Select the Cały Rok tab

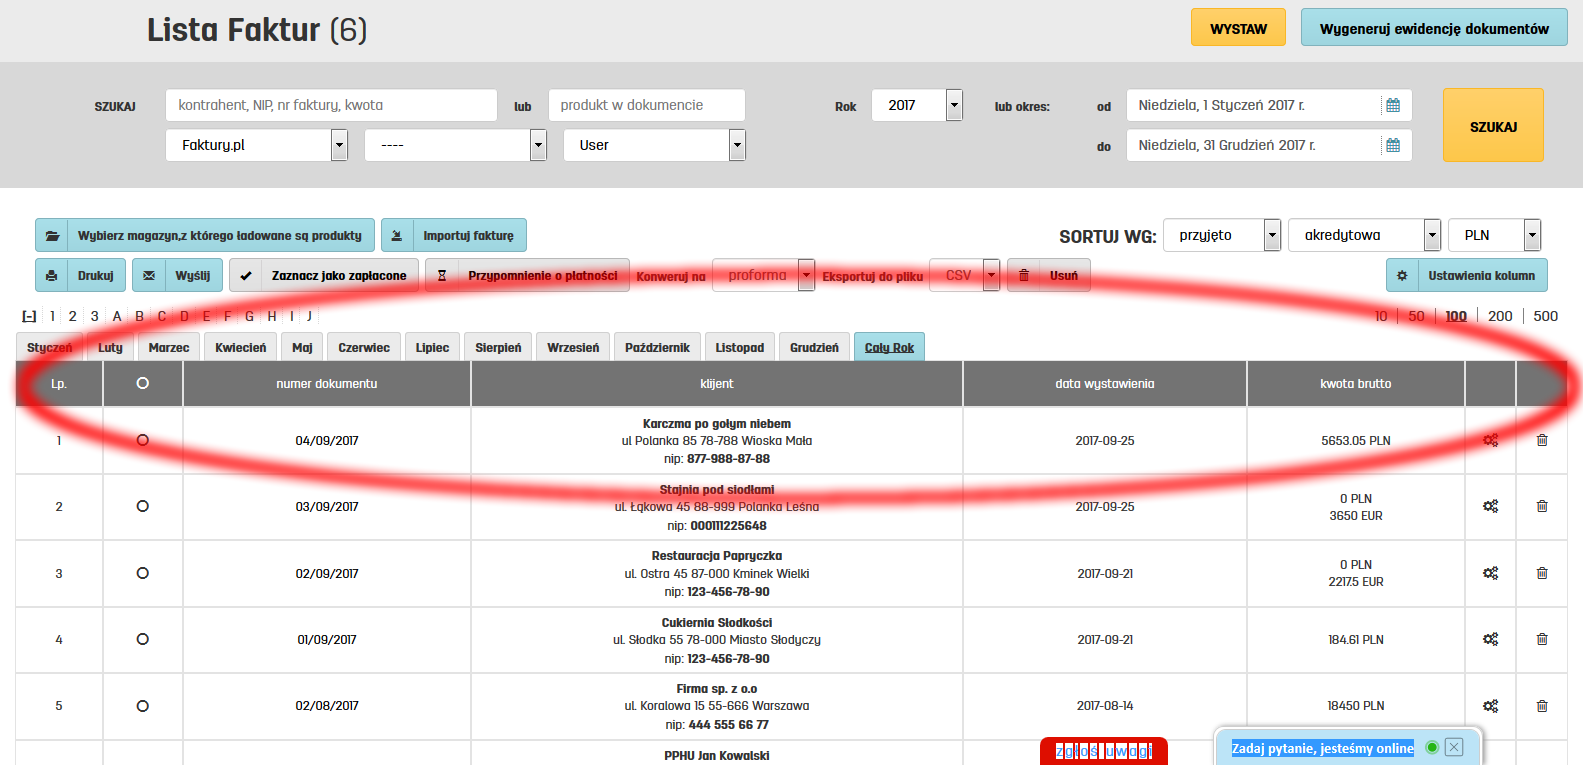click(x=889, y=347)
